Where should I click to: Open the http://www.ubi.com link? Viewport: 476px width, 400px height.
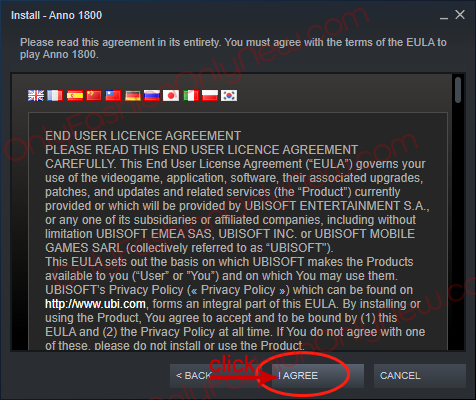point(95,304)
